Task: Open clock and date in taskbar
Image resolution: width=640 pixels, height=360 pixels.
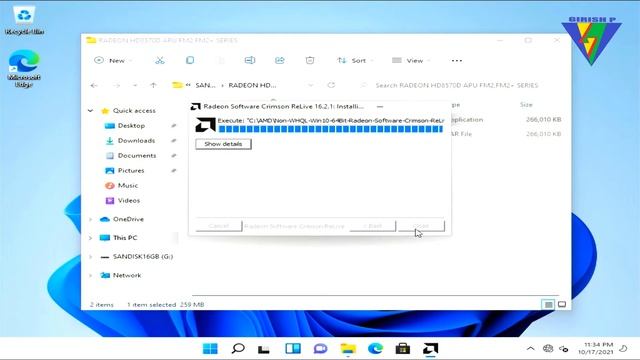Action: pos(596,348)
